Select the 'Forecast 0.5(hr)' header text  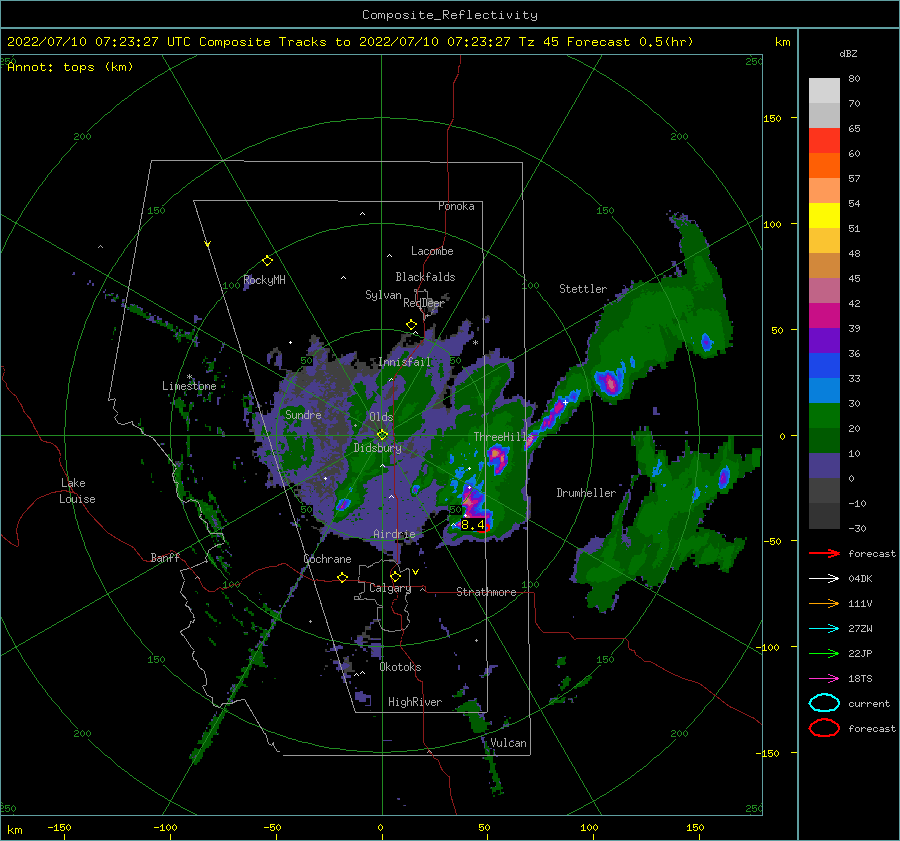point(630,42)
